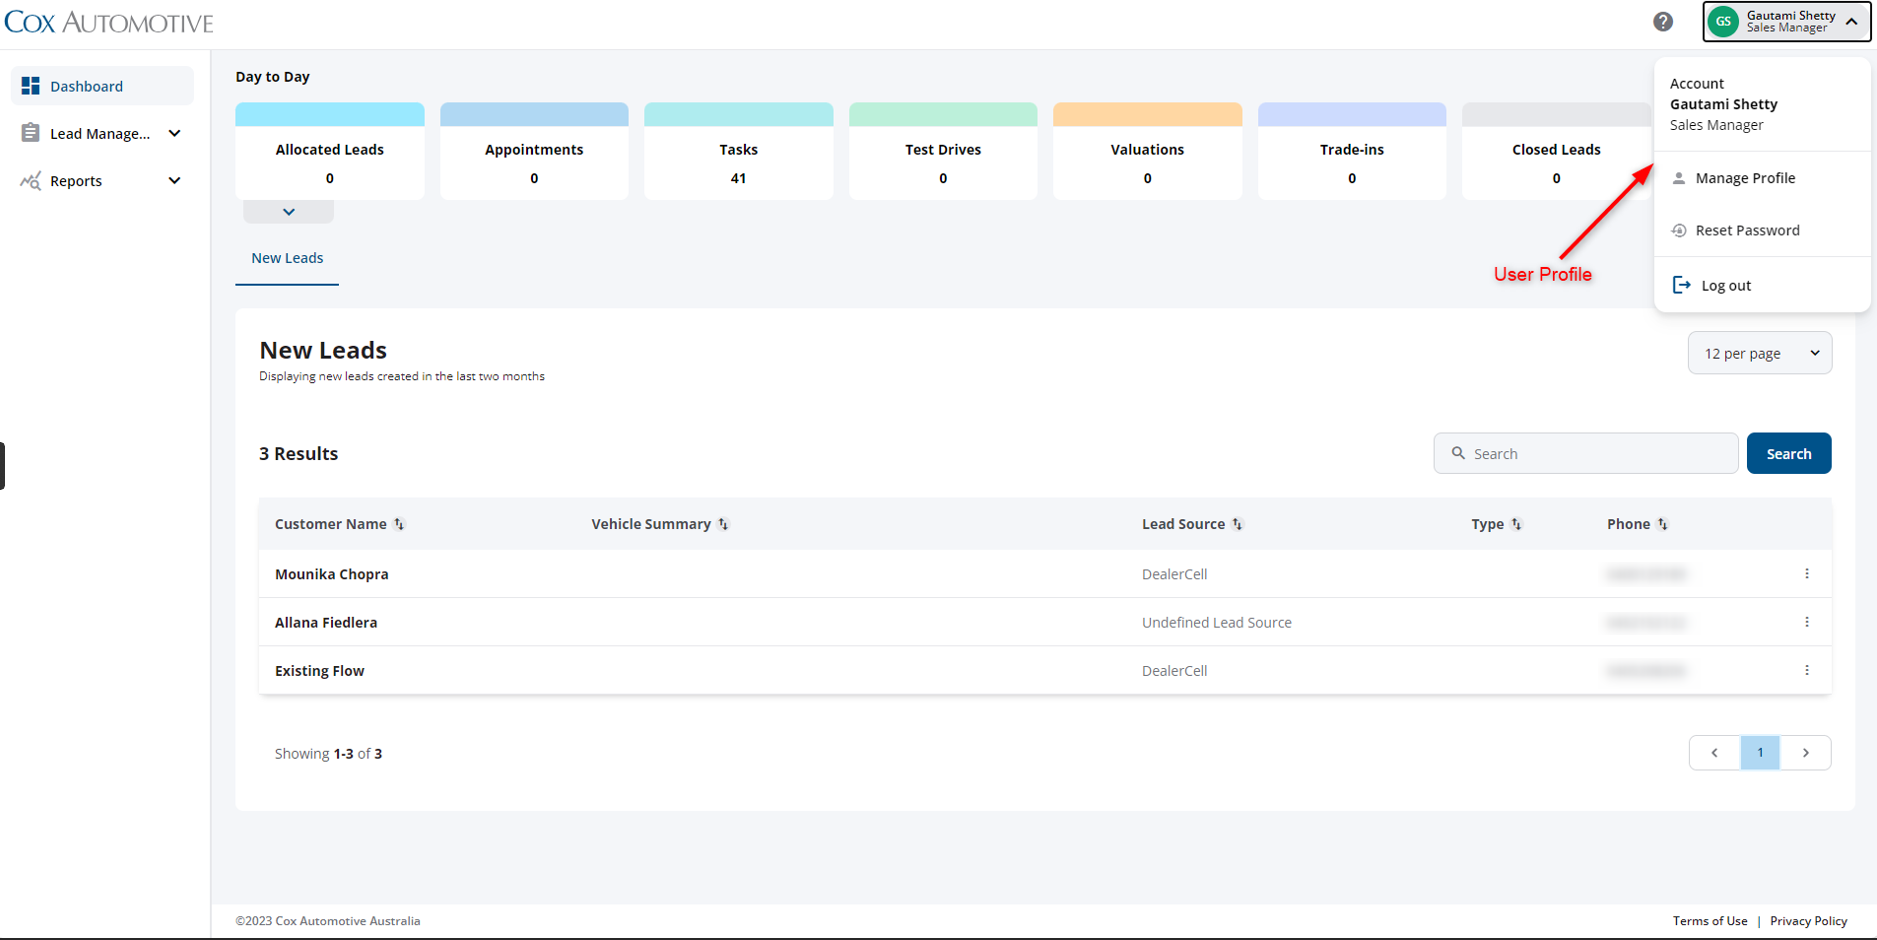The image size is (1877, 940).
Task: Expand the Lead Management sidebar menu
Action: 174,133
